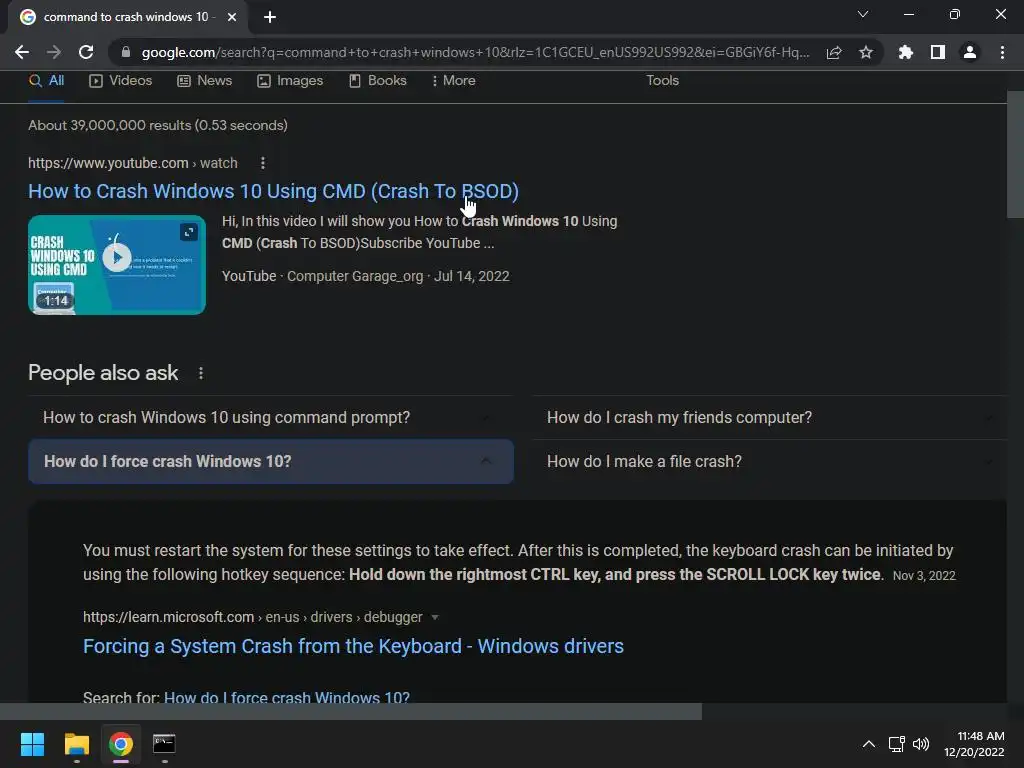Open the Extensions puzzle icon

tap(905, 52)
